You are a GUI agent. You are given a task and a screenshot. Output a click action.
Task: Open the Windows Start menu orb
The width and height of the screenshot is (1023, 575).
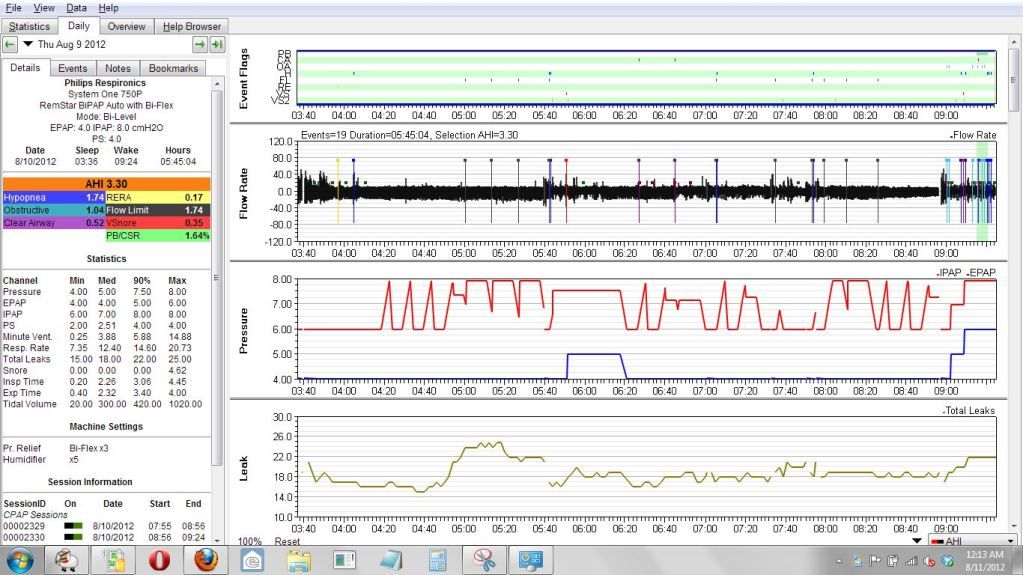tap(20, 561)
